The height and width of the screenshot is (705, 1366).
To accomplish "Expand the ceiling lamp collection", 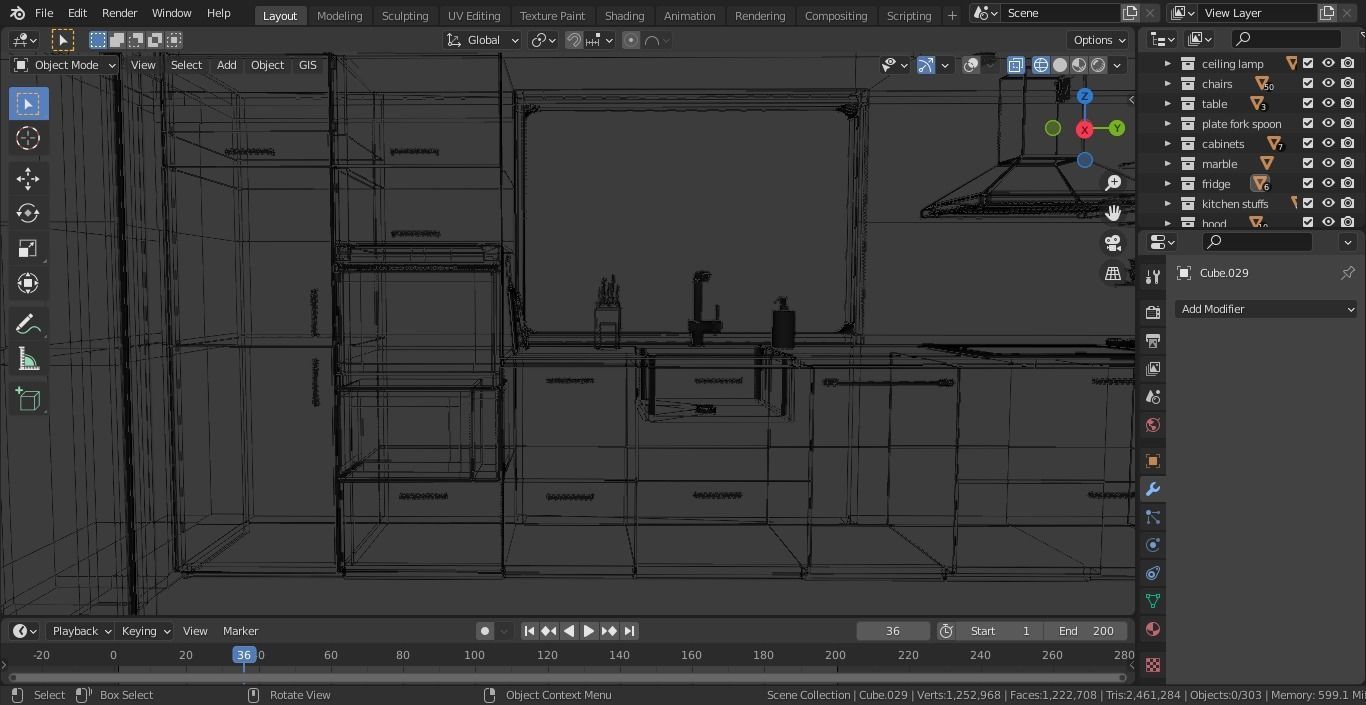I will pos(1167,63).
